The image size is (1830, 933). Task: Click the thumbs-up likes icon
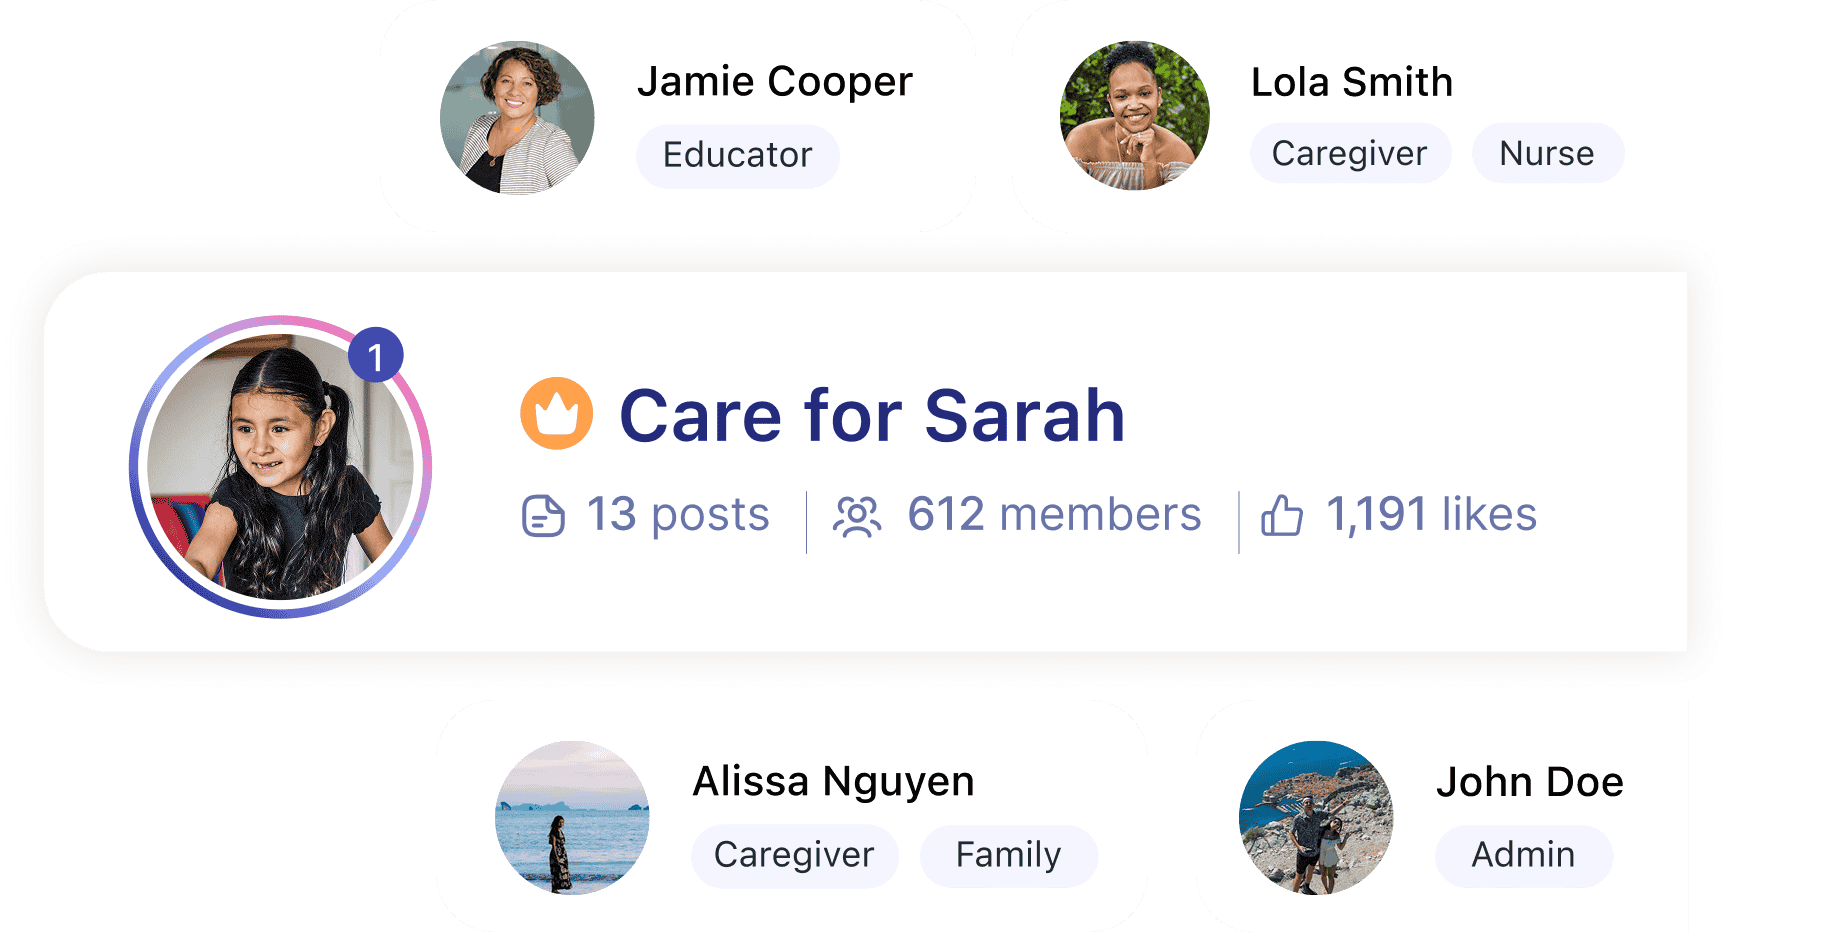click(1281, 516)
